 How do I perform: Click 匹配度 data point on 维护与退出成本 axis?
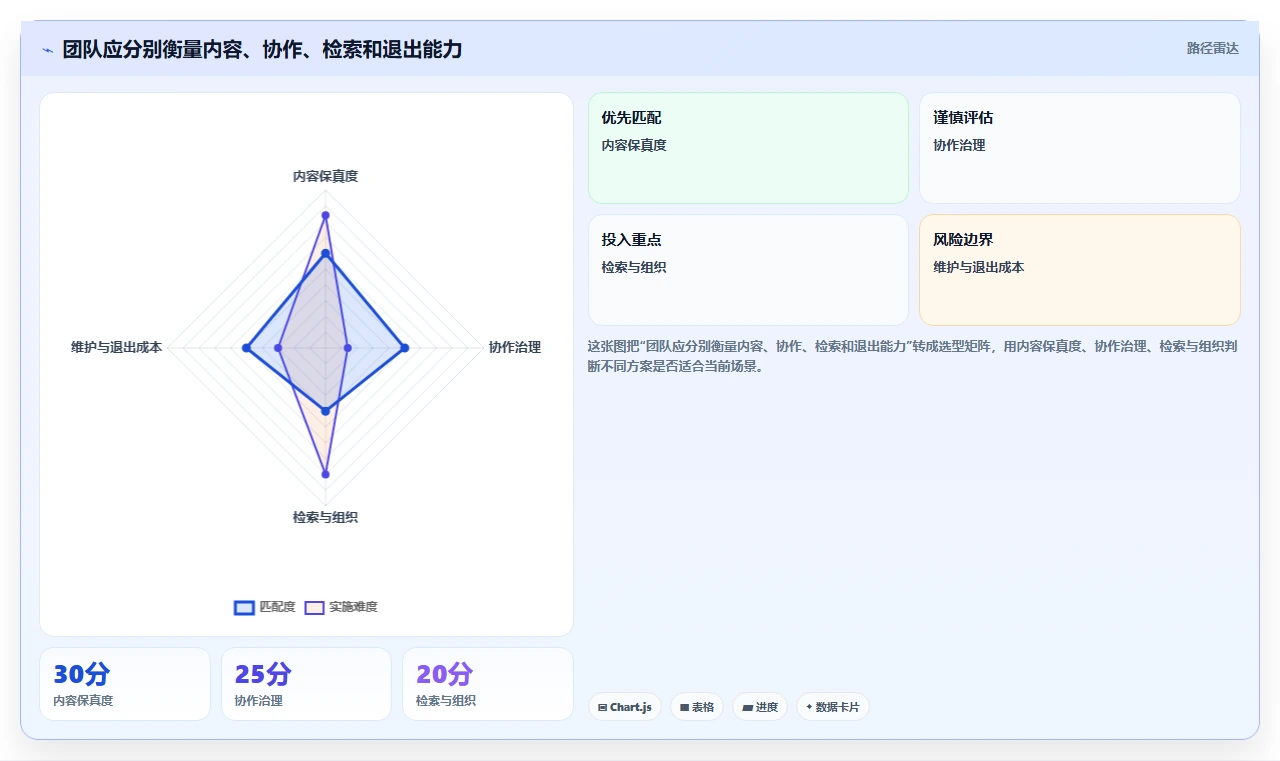click(x=246, y=348)
